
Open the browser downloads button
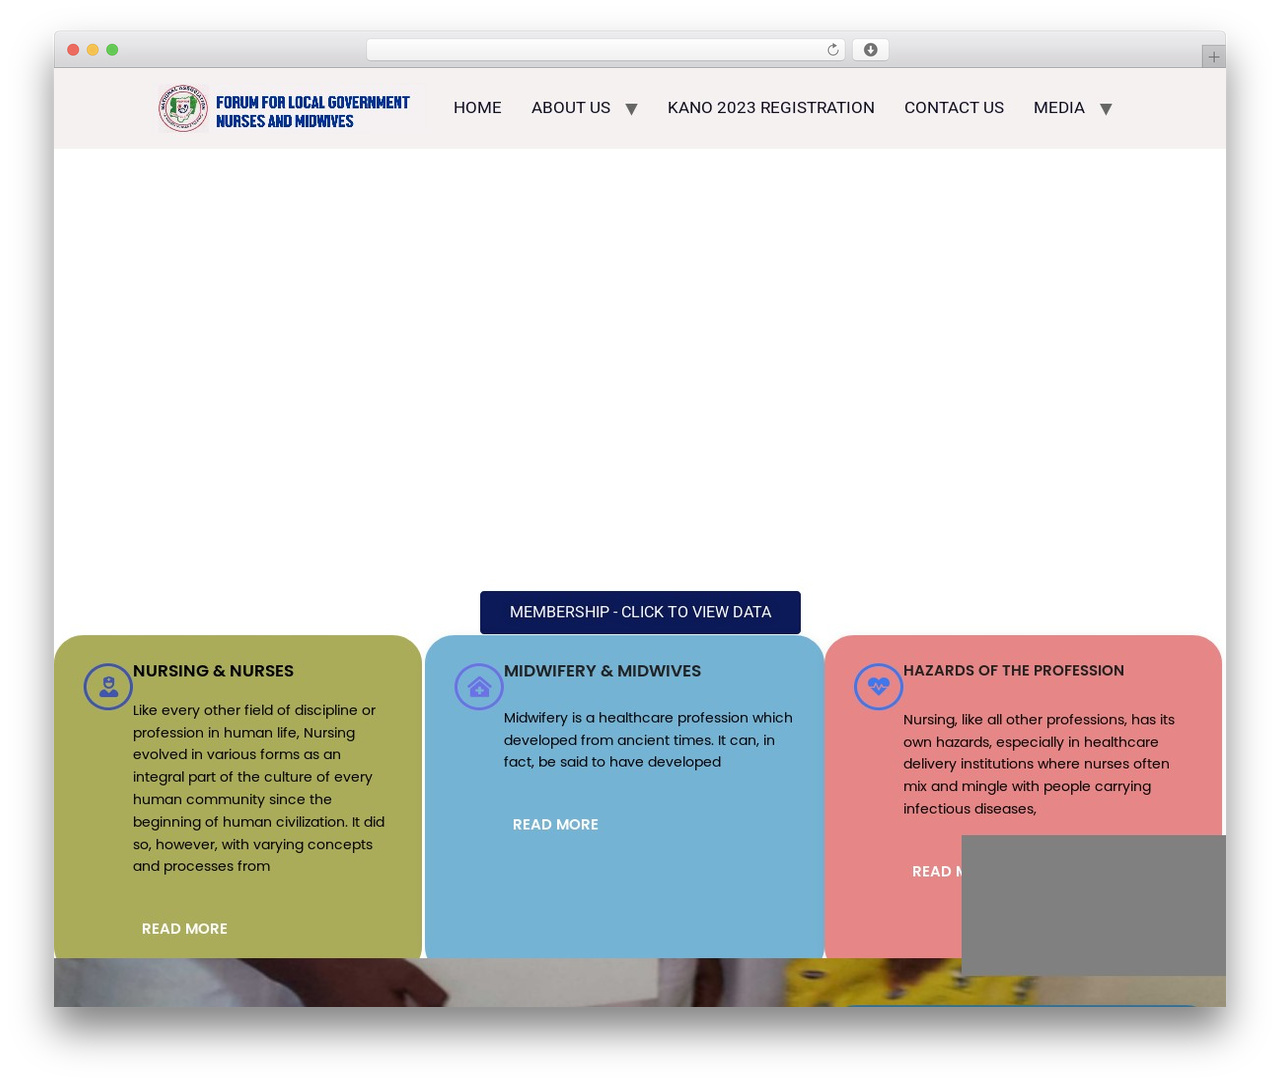coord(870,50)
